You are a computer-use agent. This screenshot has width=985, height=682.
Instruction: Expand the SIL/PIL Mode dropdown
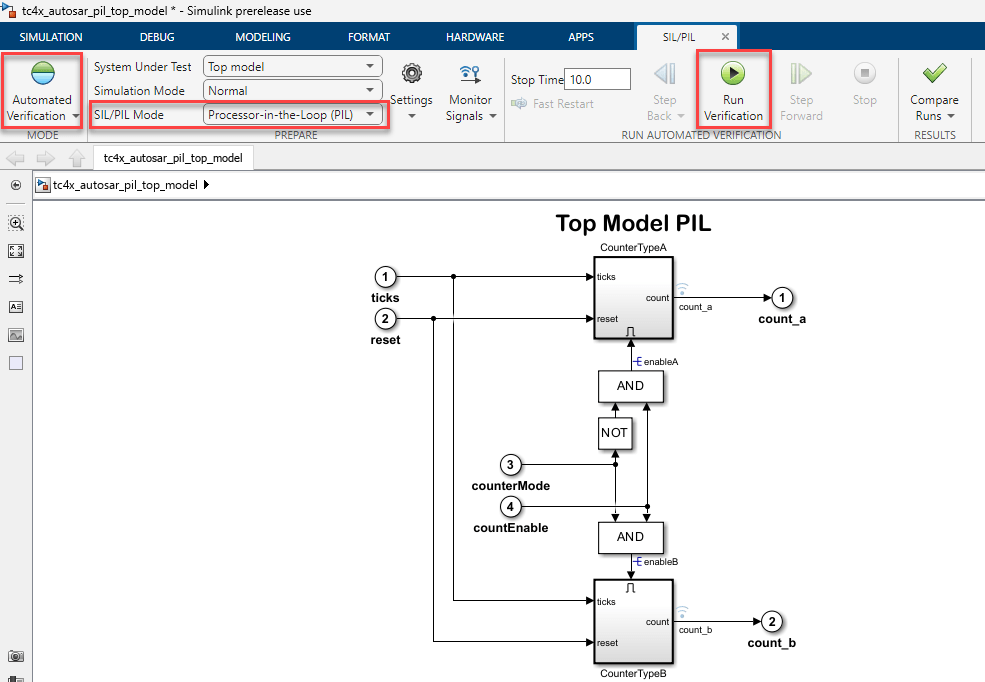coord(294,115)
